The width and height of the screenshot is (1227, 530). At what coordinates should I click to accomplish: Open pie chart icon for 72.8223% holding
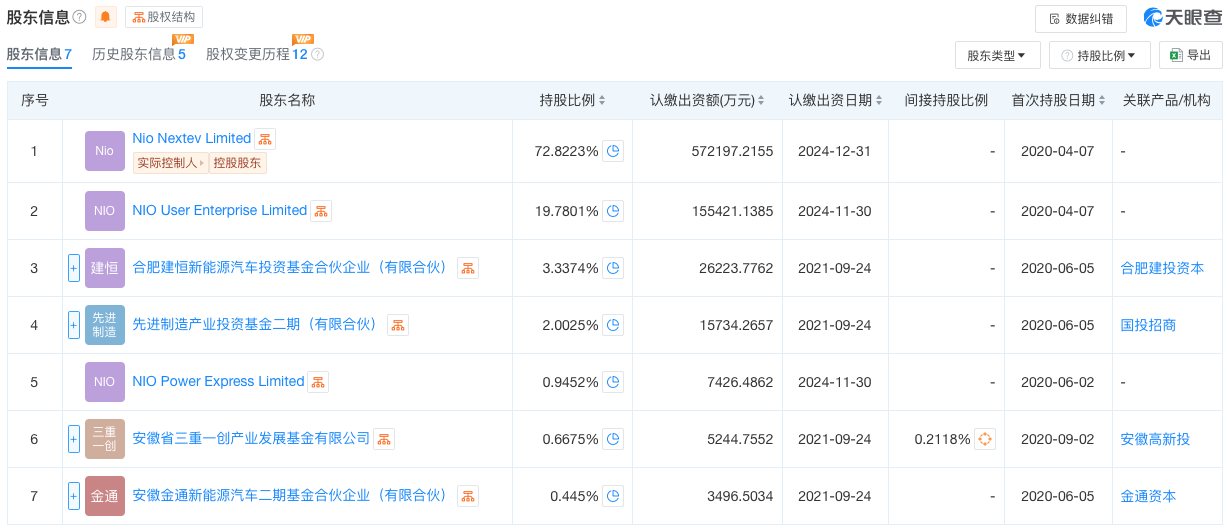613,152
